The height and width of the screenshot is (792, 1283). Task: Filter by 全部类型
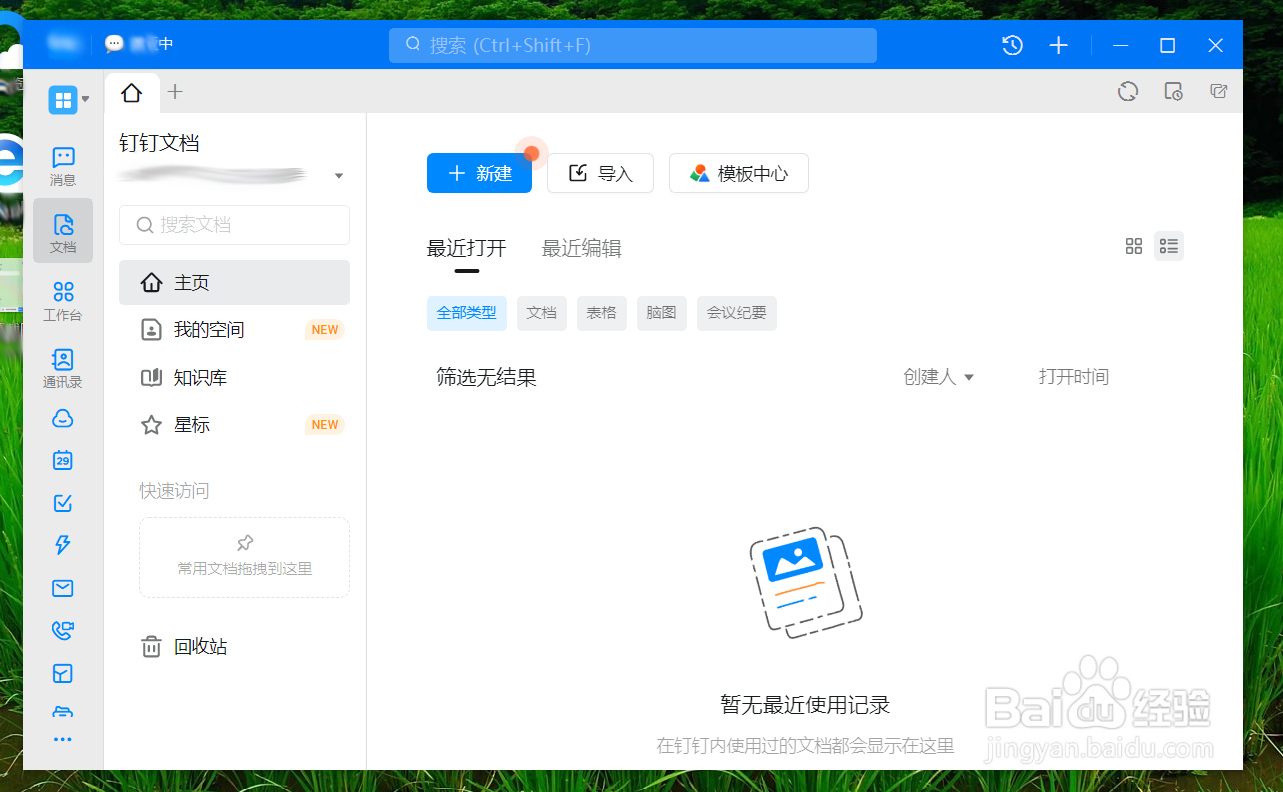[x=467, y=313]
